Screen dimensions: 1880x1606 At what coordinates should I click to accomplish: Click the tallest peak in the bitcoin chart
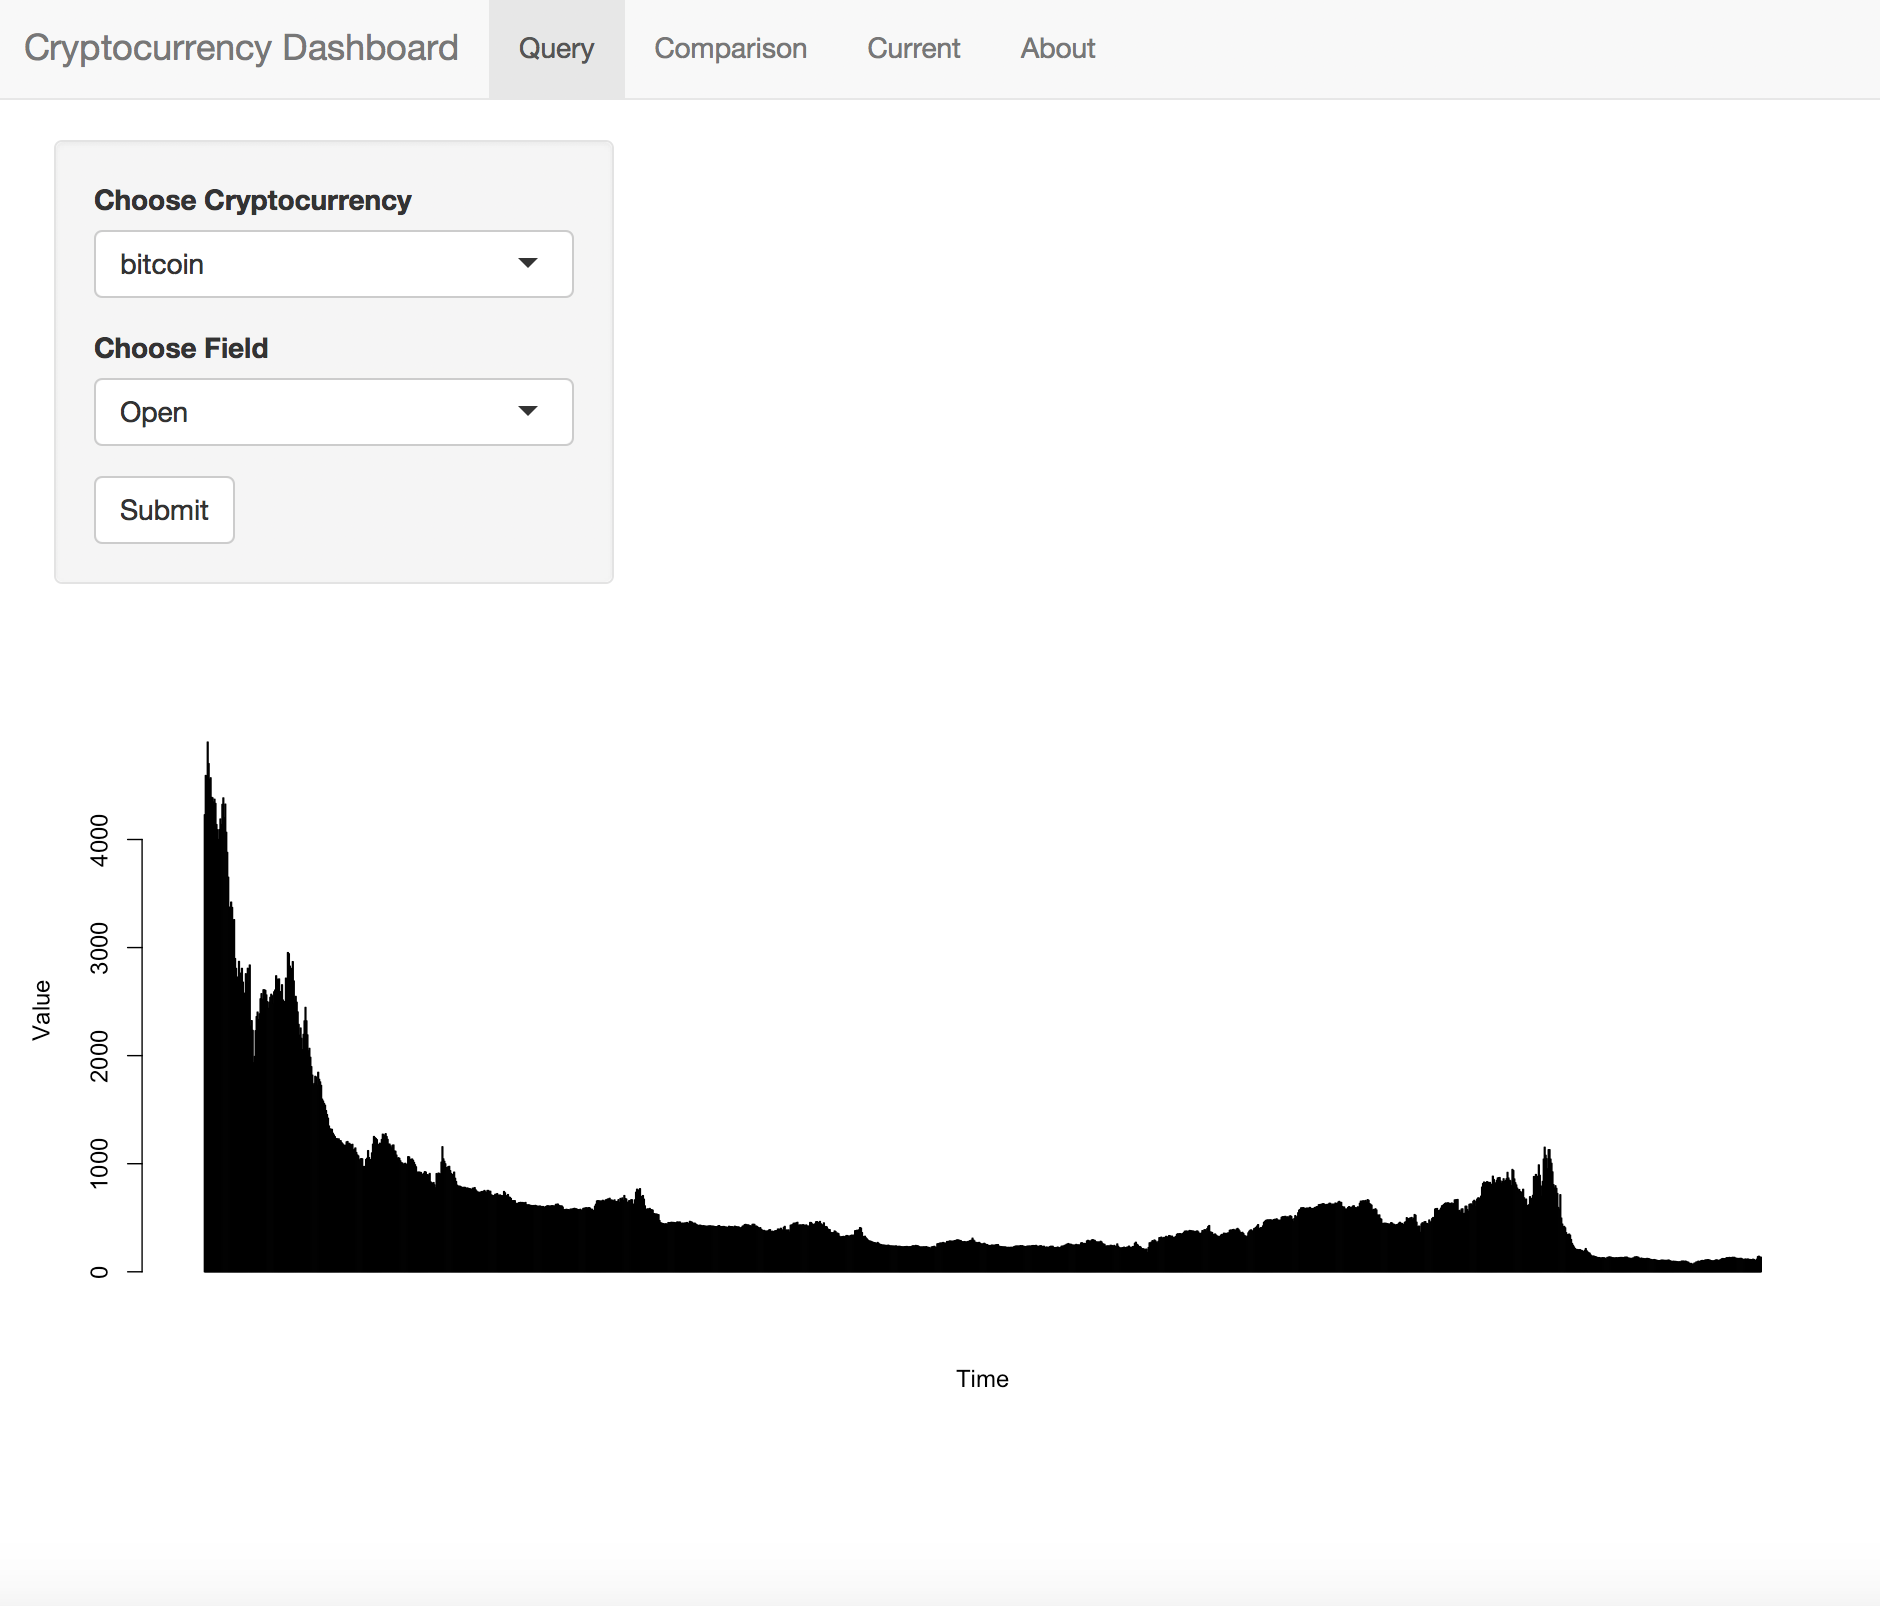208,746
